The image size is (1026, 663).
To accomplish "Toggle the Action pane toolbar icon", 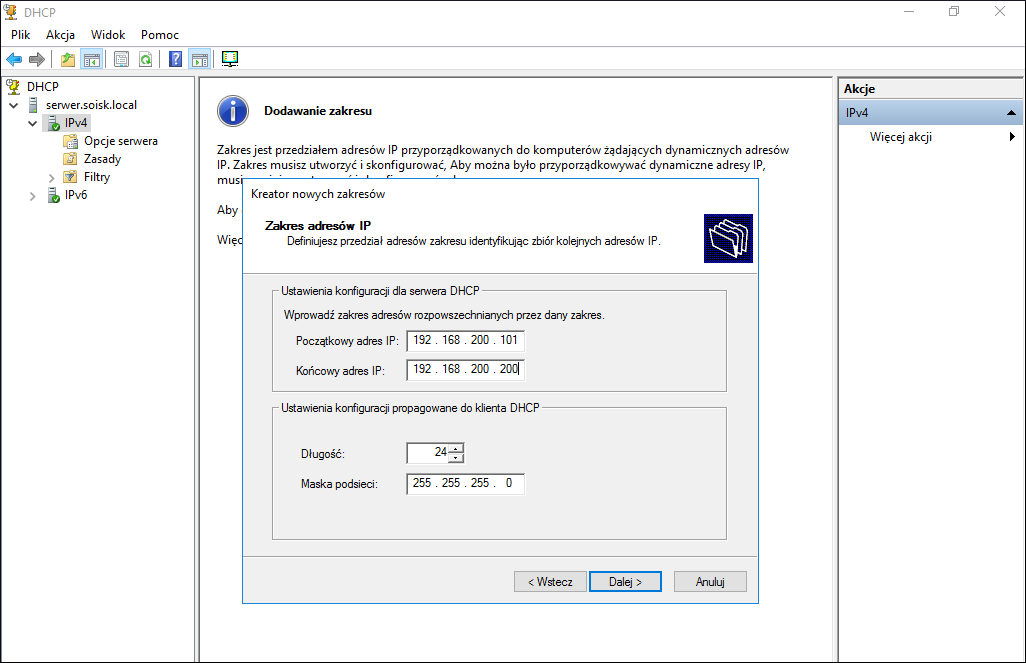I will point(200,60).
